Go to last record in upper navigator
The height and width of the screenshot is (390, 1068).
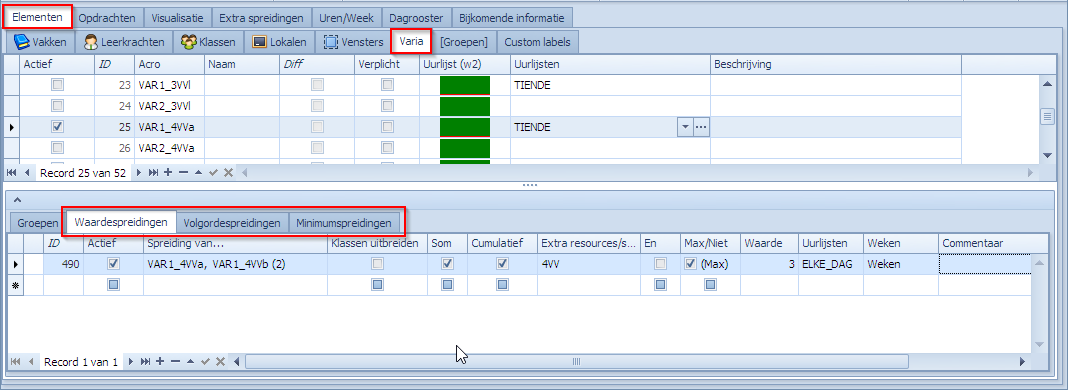155,173
